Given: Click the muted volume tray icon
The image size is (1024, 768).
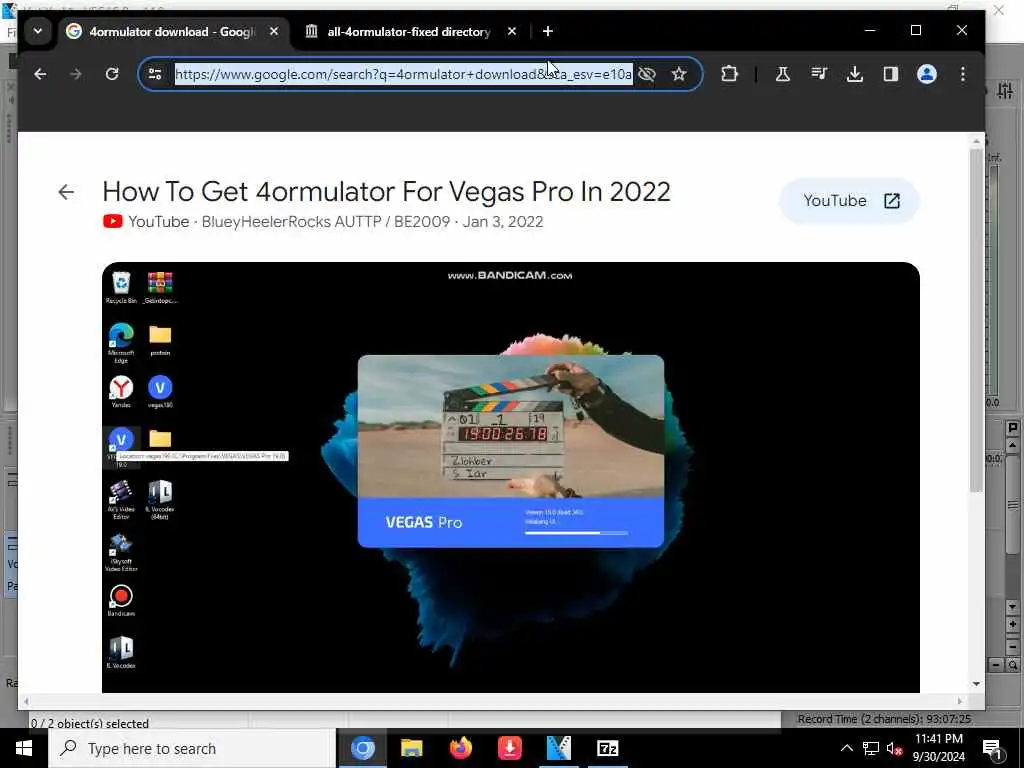Looking at the screenshot, I should coord(894,749).
